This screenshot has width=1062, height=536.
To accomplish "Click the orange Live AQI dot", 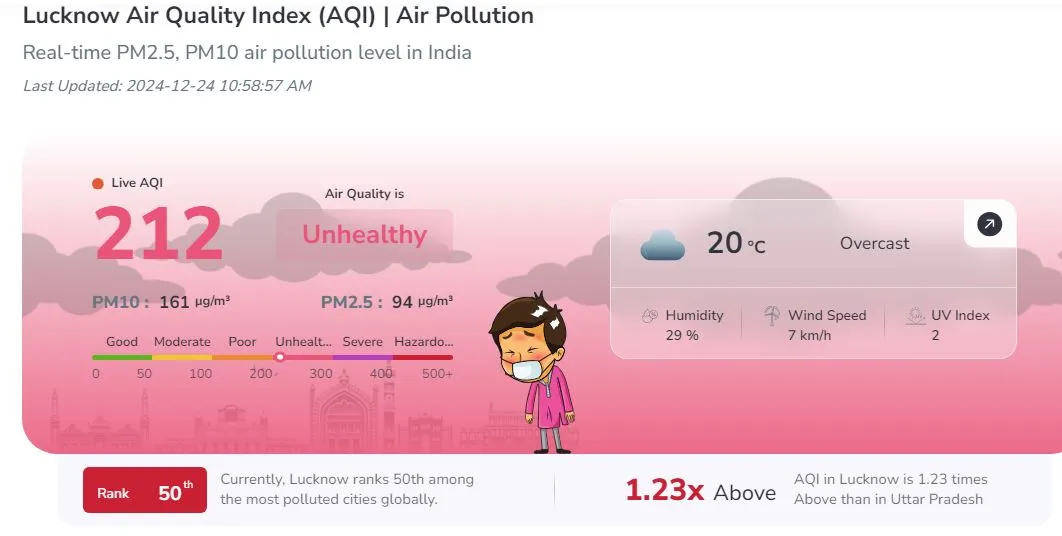I will coord(98,183).
